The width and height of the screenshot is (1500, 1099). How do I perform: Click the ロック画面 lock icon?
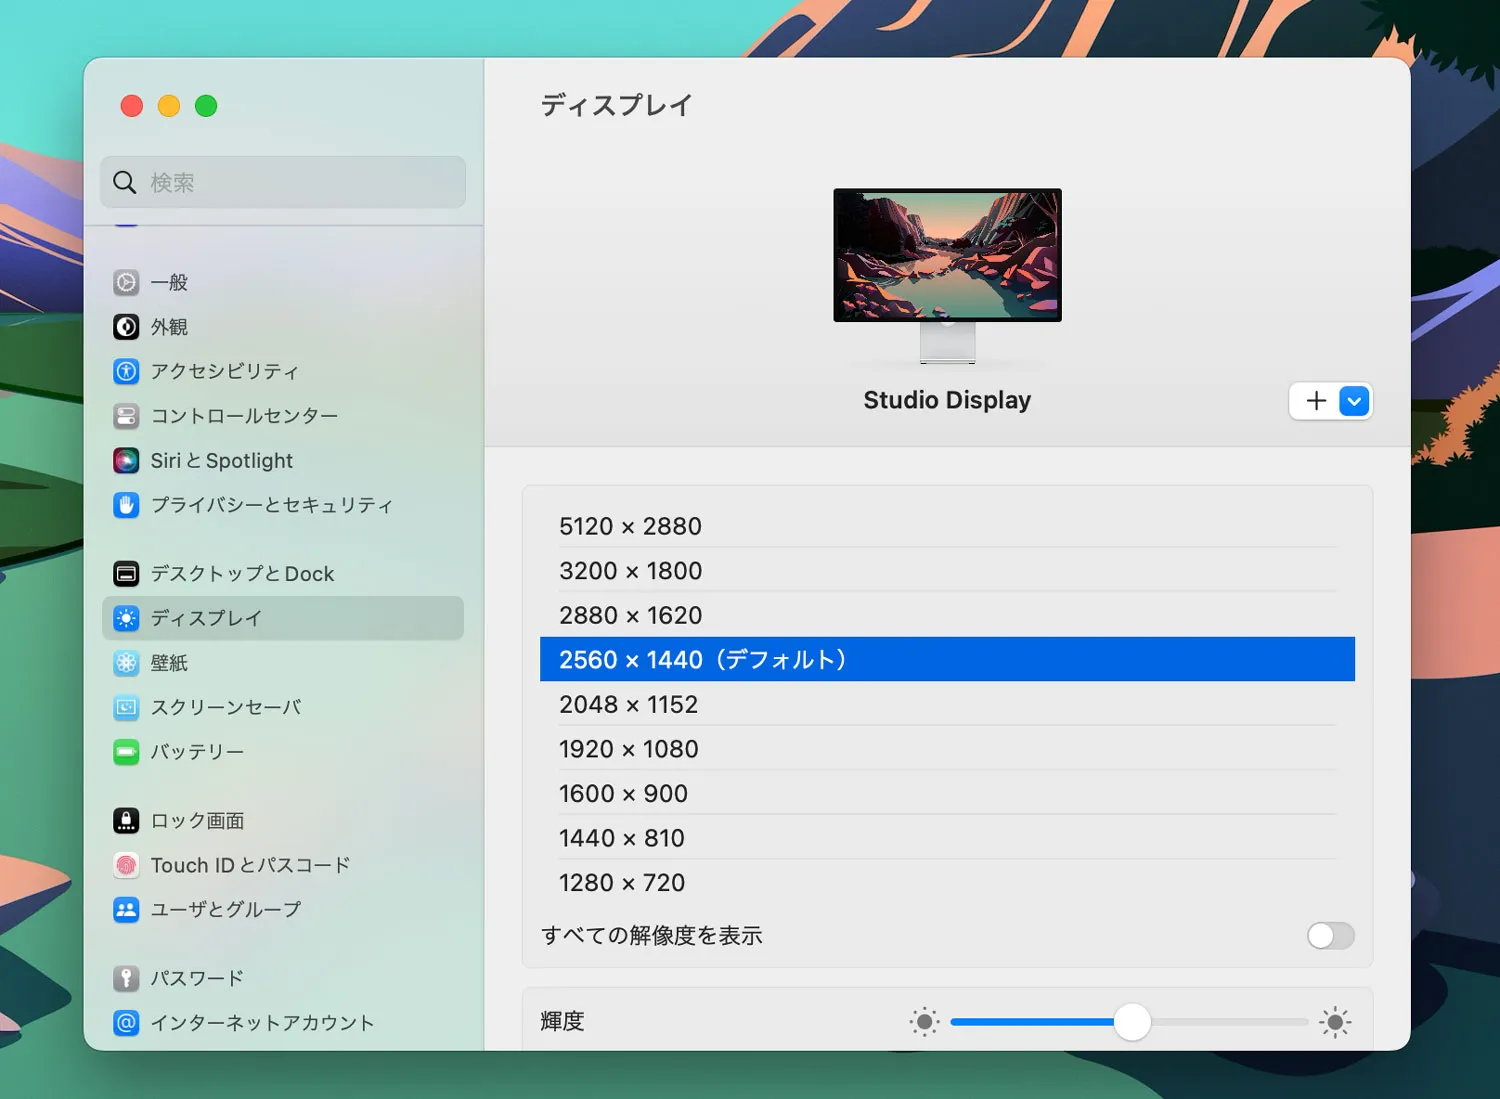coord(126,820)
